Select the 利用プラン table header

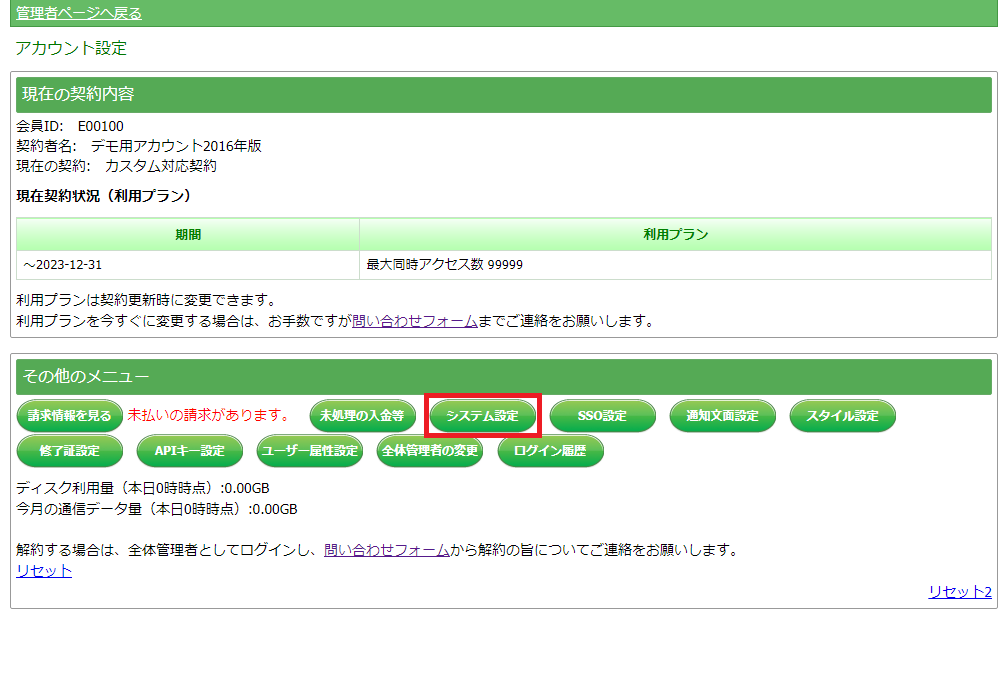pyautogui.click(x=676, y=235)
